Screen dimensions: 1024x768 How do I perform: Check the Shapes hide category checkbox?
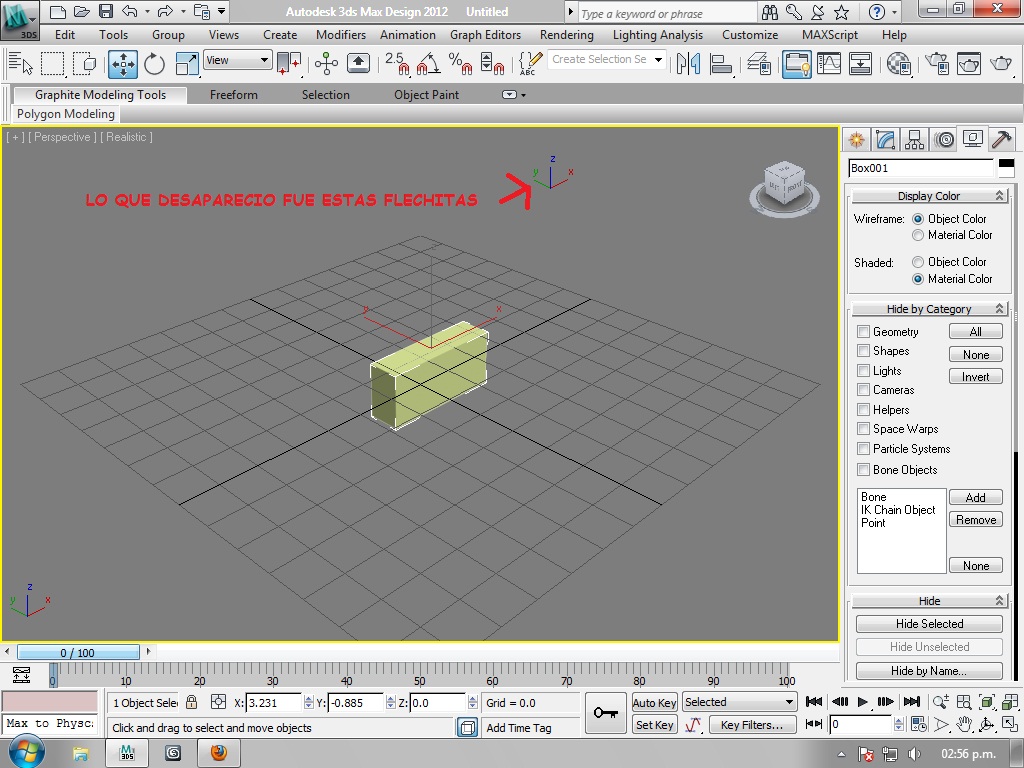[x=863, y=351]
